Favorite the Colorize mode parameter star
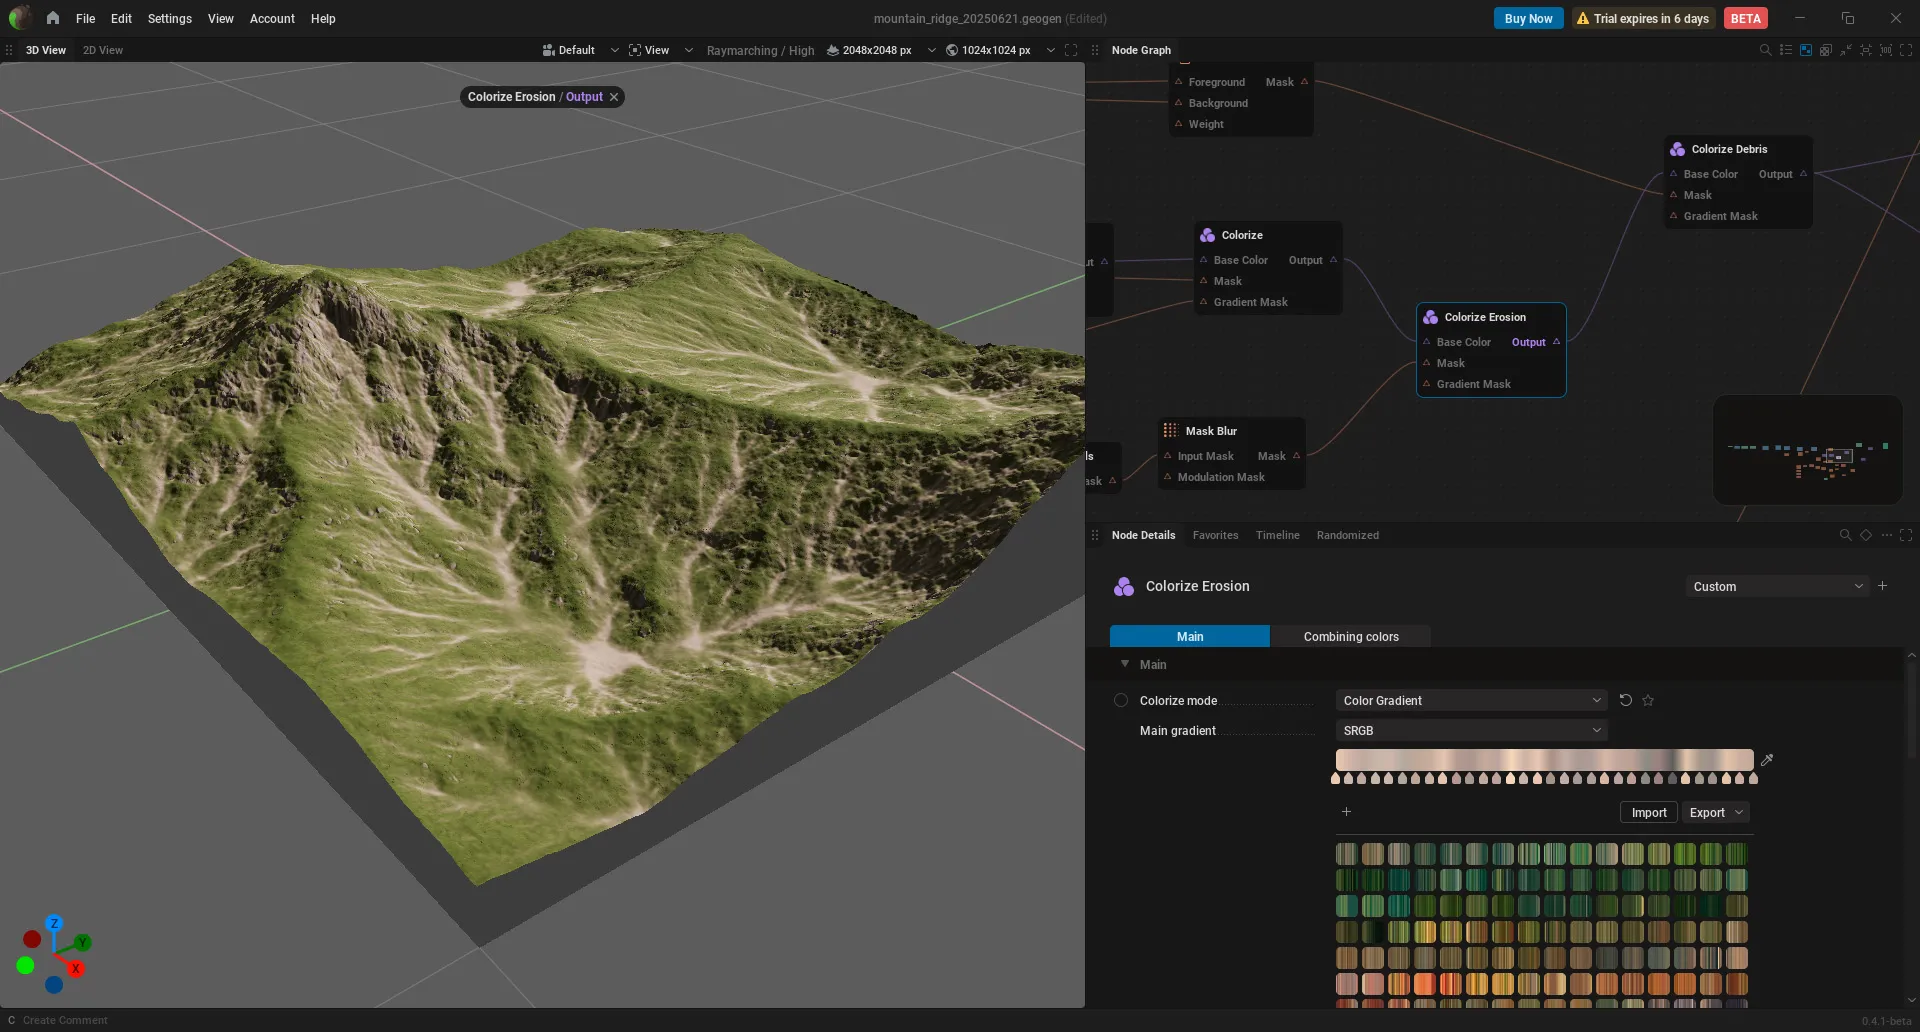 pyautogui.click(x=1648, y=700)
